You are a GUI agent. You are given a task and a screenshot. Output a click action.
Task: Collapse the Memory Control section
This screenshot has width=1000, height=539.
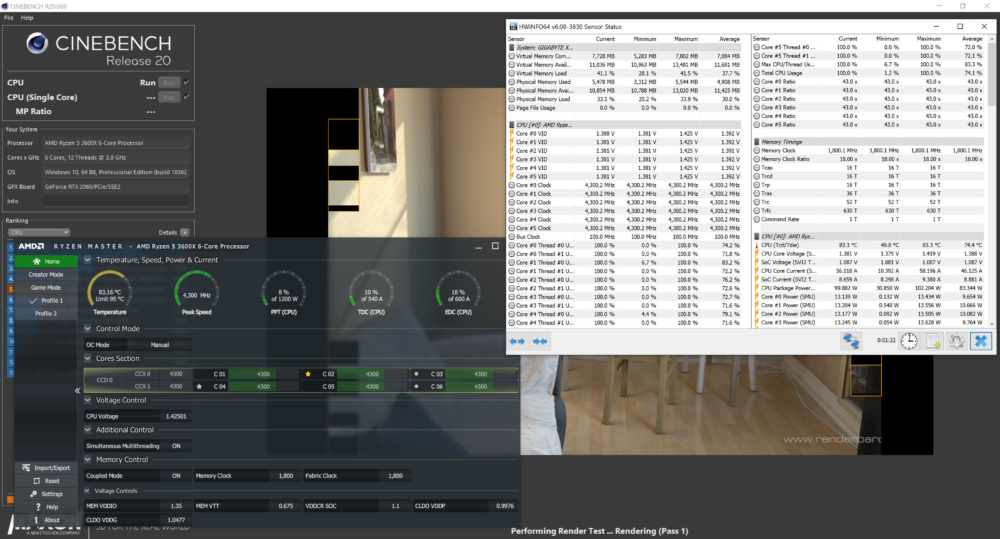tap(88, 459)
